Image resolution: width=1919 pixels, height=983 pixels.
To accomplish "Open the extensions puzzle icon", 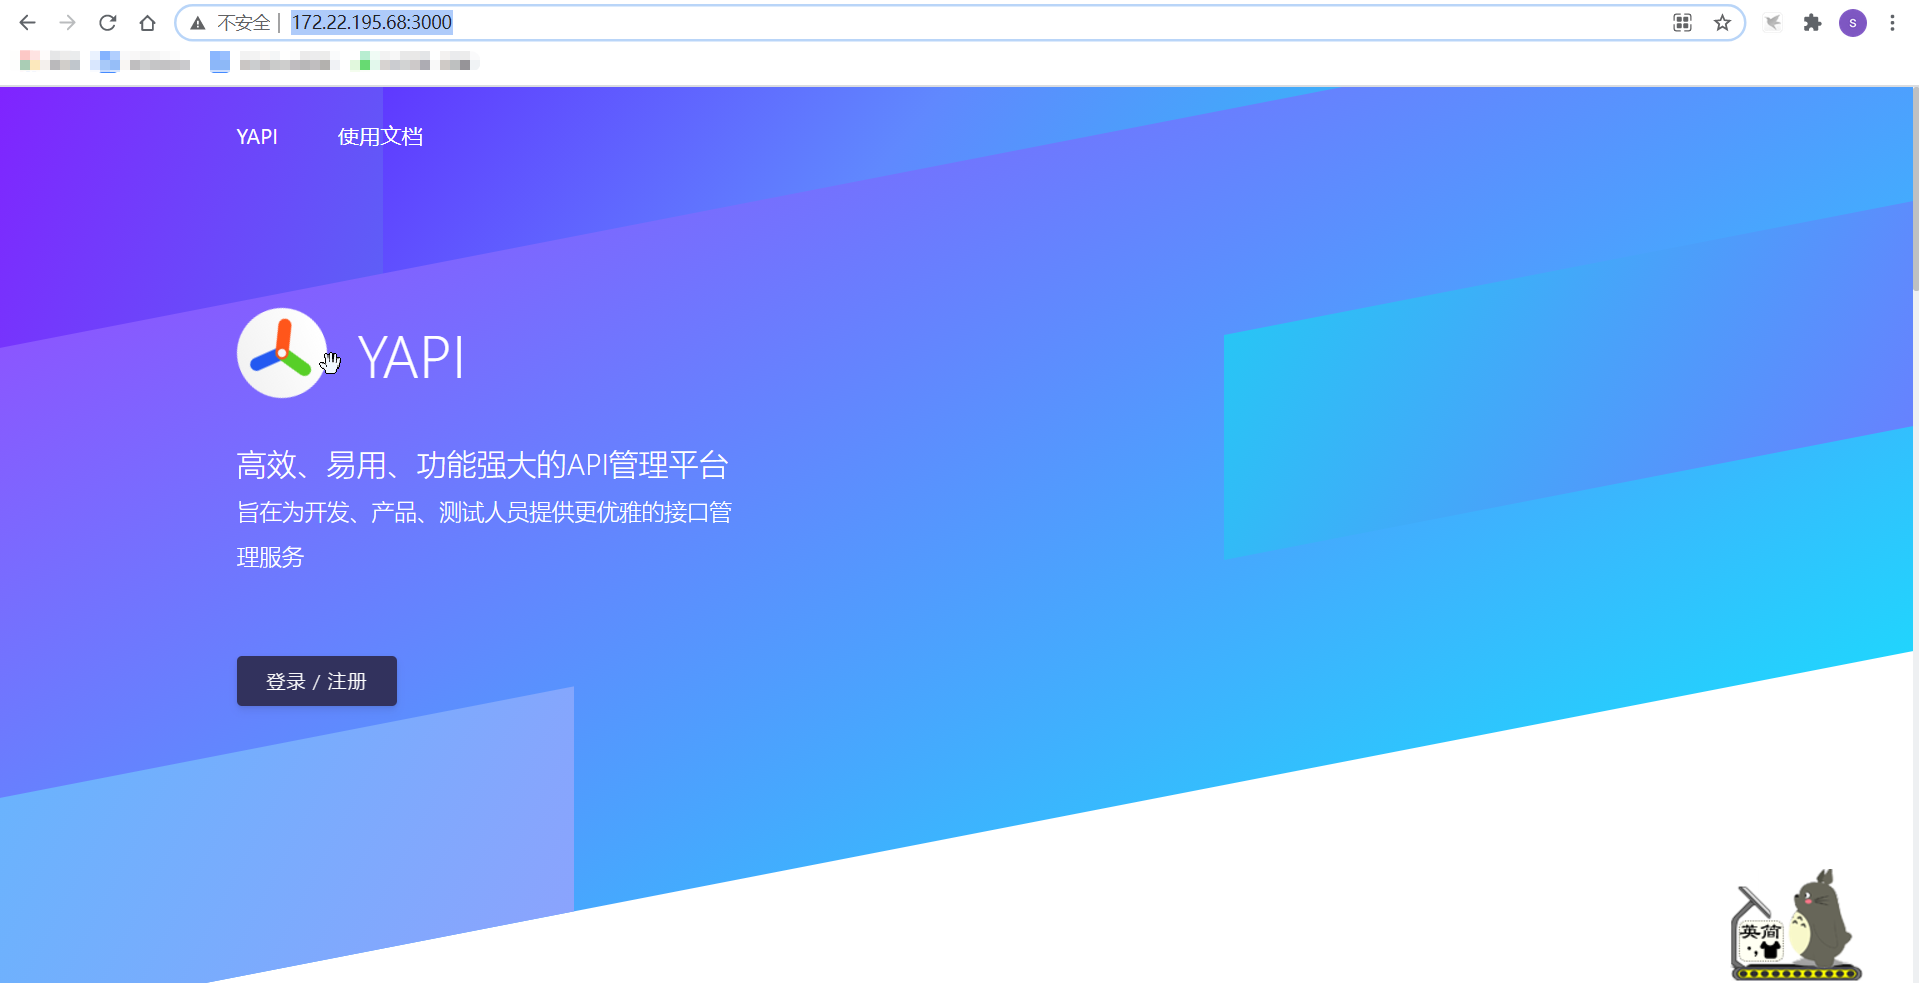I will pyautogui.click(x=1812, y=23).
